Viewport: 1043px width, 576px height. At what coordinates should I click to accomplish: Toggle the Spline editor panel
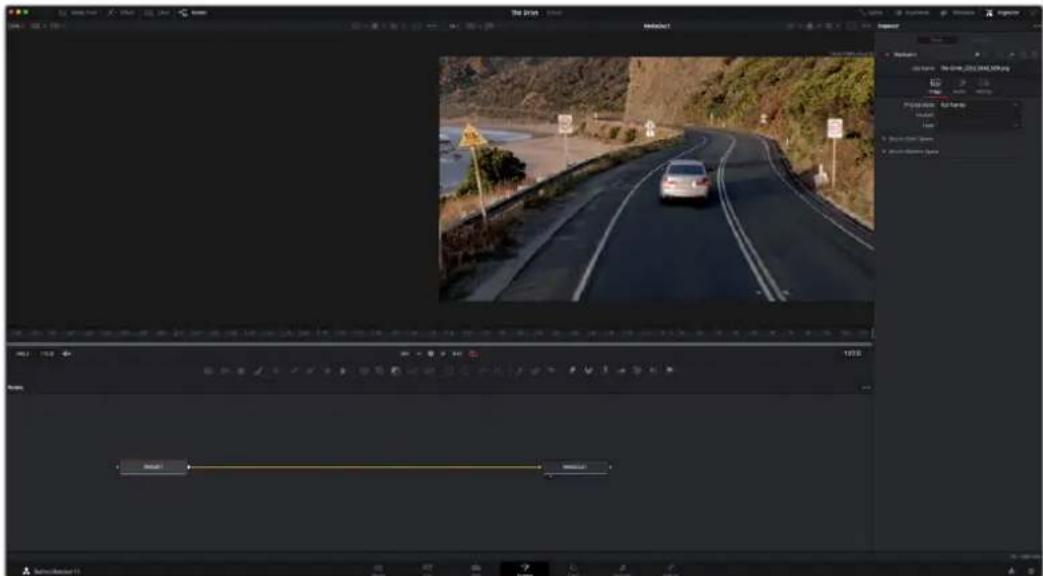[872, 13]
